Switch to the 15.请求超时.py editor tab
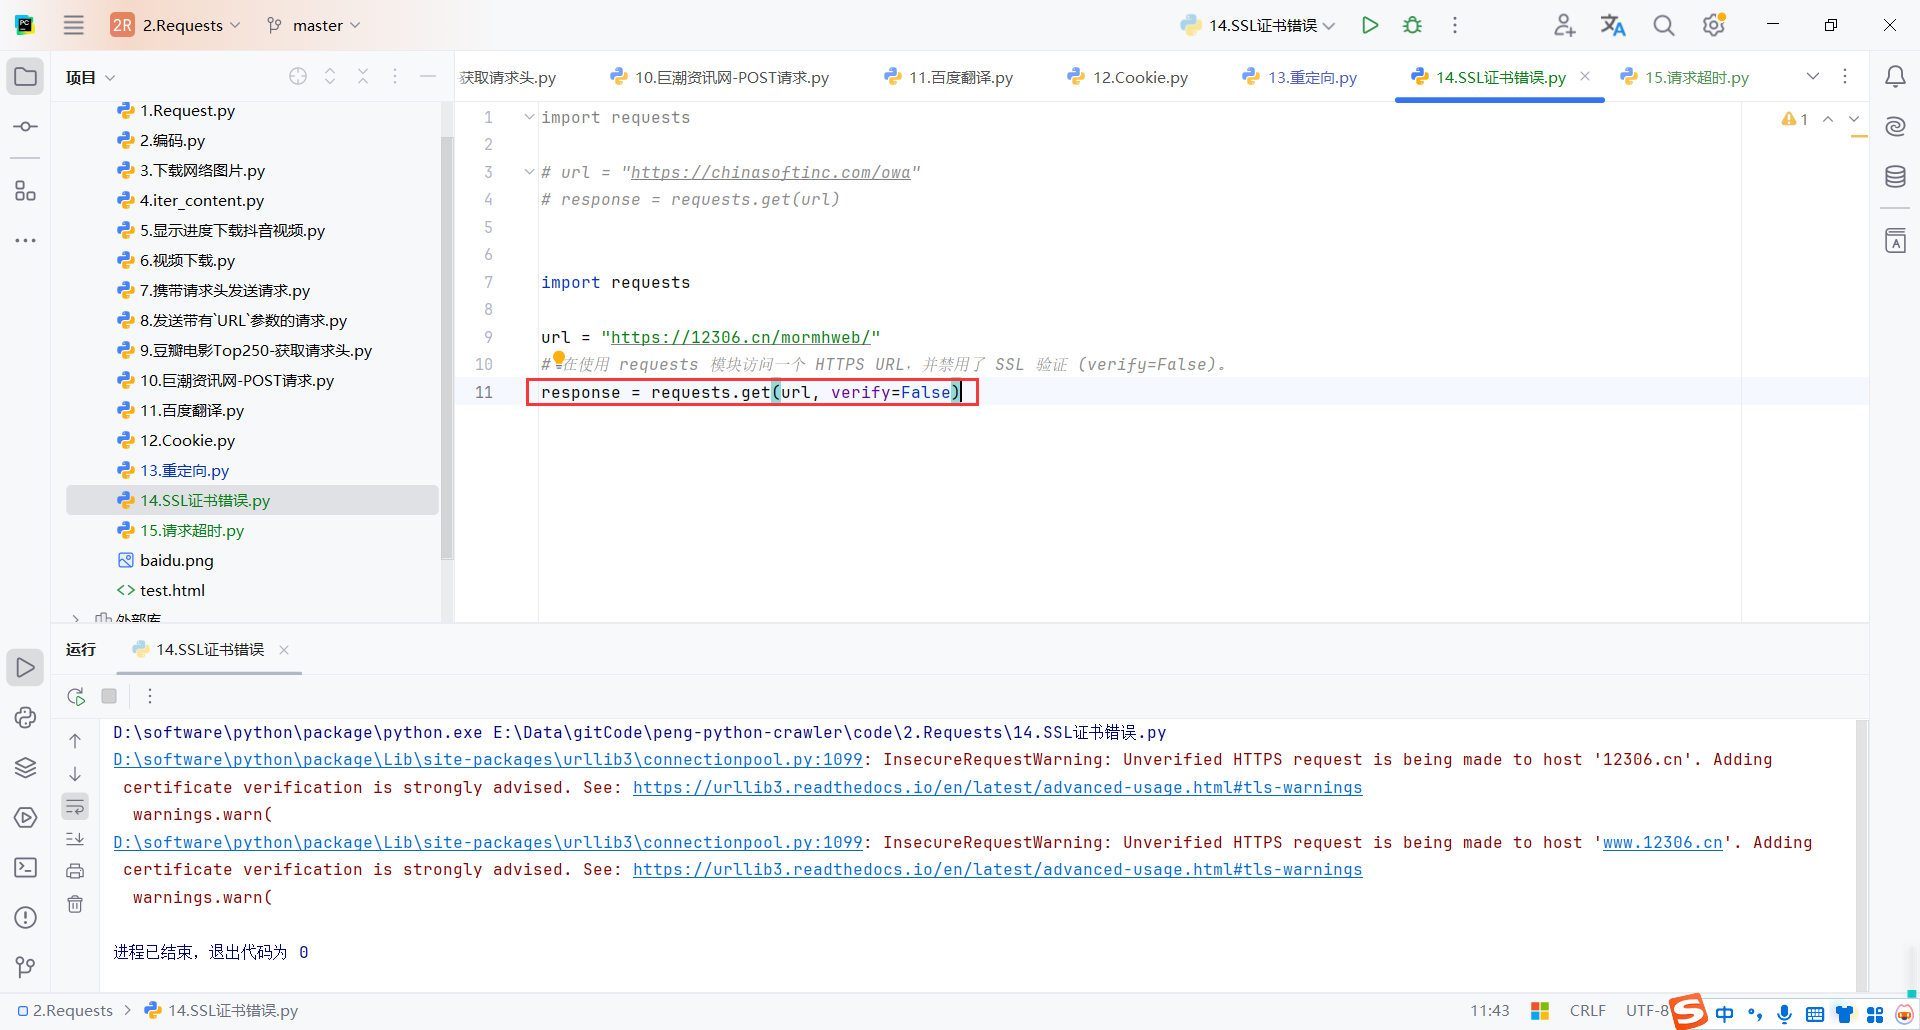The image size is (1920, 1030). click(1685, 77)
